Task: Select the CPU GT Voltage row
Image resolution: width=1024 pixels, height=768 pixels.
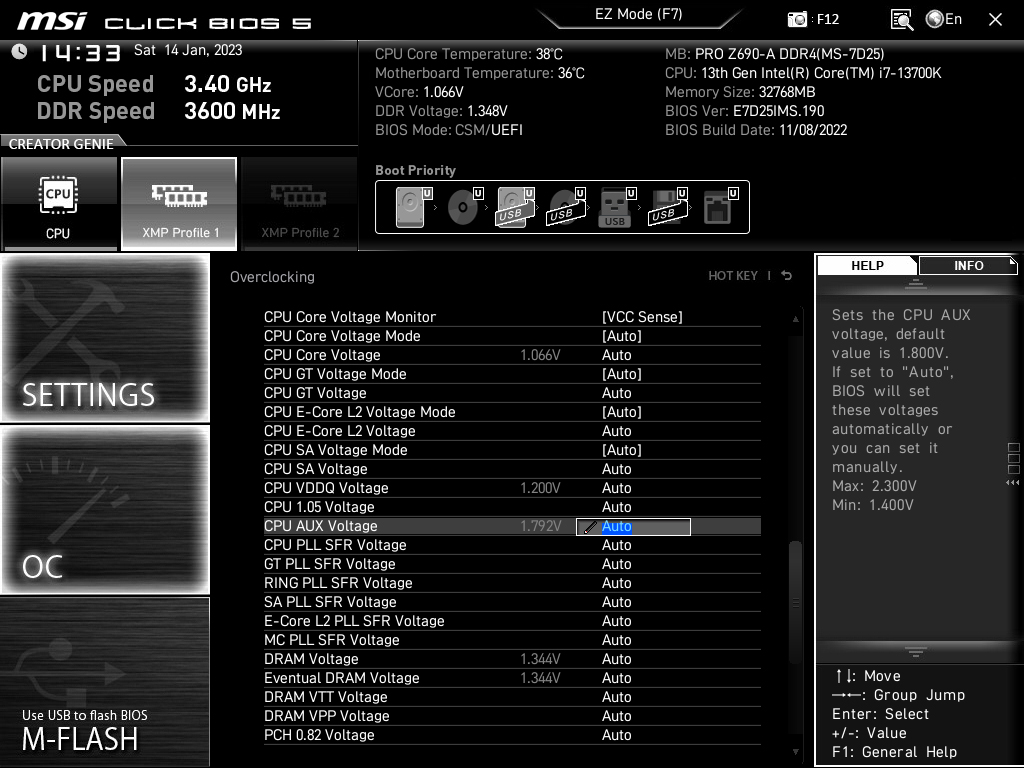Action: coord(512,392)
